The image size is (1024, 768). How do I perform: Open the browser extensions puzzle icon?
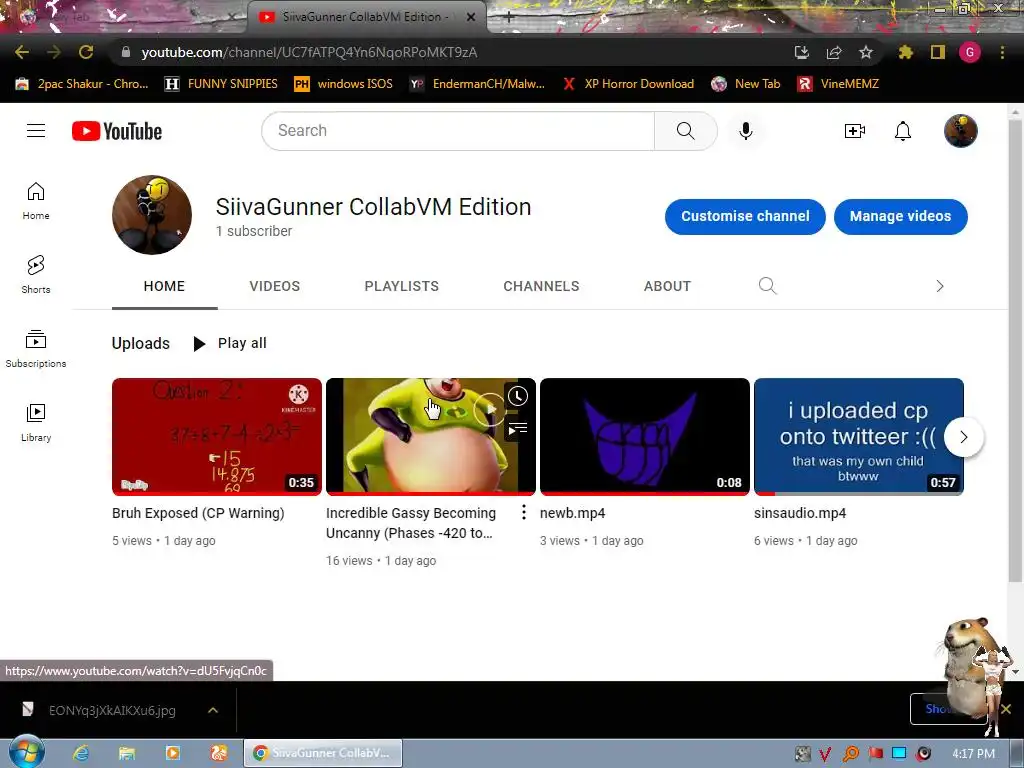tap(905, 52)
